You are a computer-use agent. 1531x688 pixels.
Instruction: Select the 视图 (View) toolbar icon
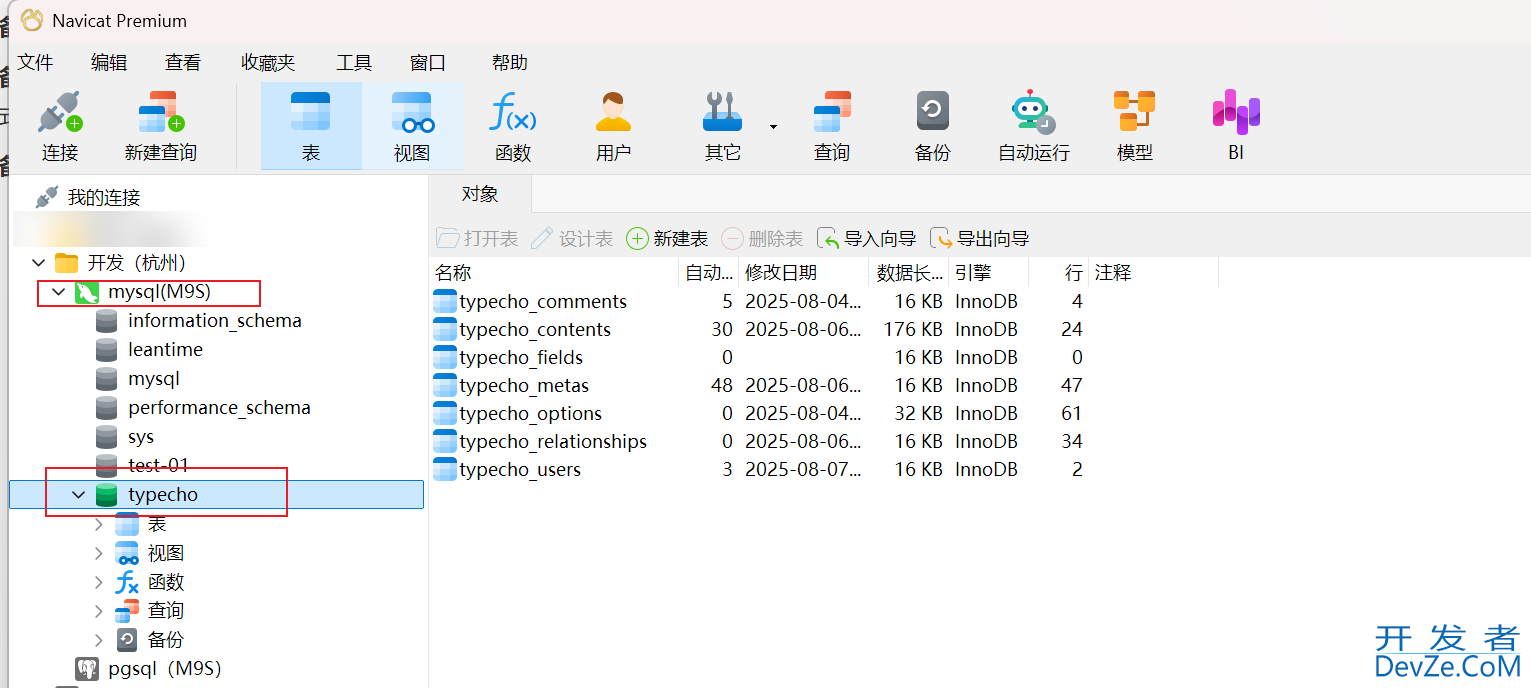(x=412, y=113)
